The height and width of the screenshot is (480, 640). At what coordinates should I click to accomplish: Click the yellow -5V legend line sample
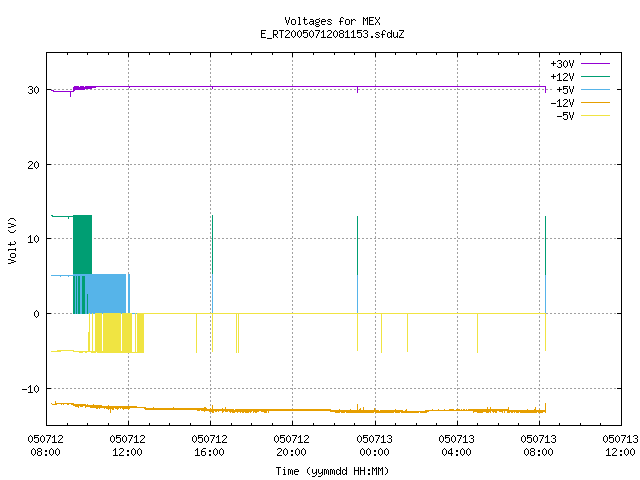pyautogui.click(x=596, y=116)
